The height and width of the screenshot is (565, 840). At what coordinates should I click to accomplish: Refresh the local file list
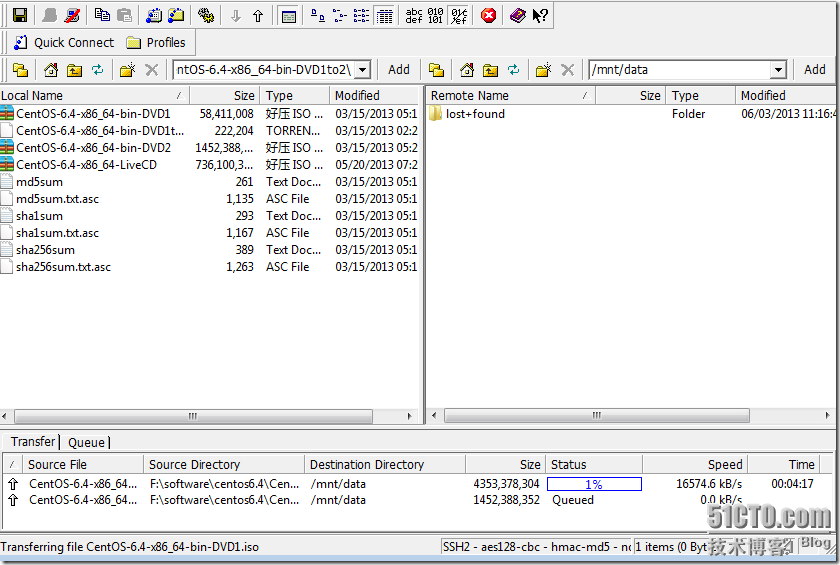click(x=97, y=70)
